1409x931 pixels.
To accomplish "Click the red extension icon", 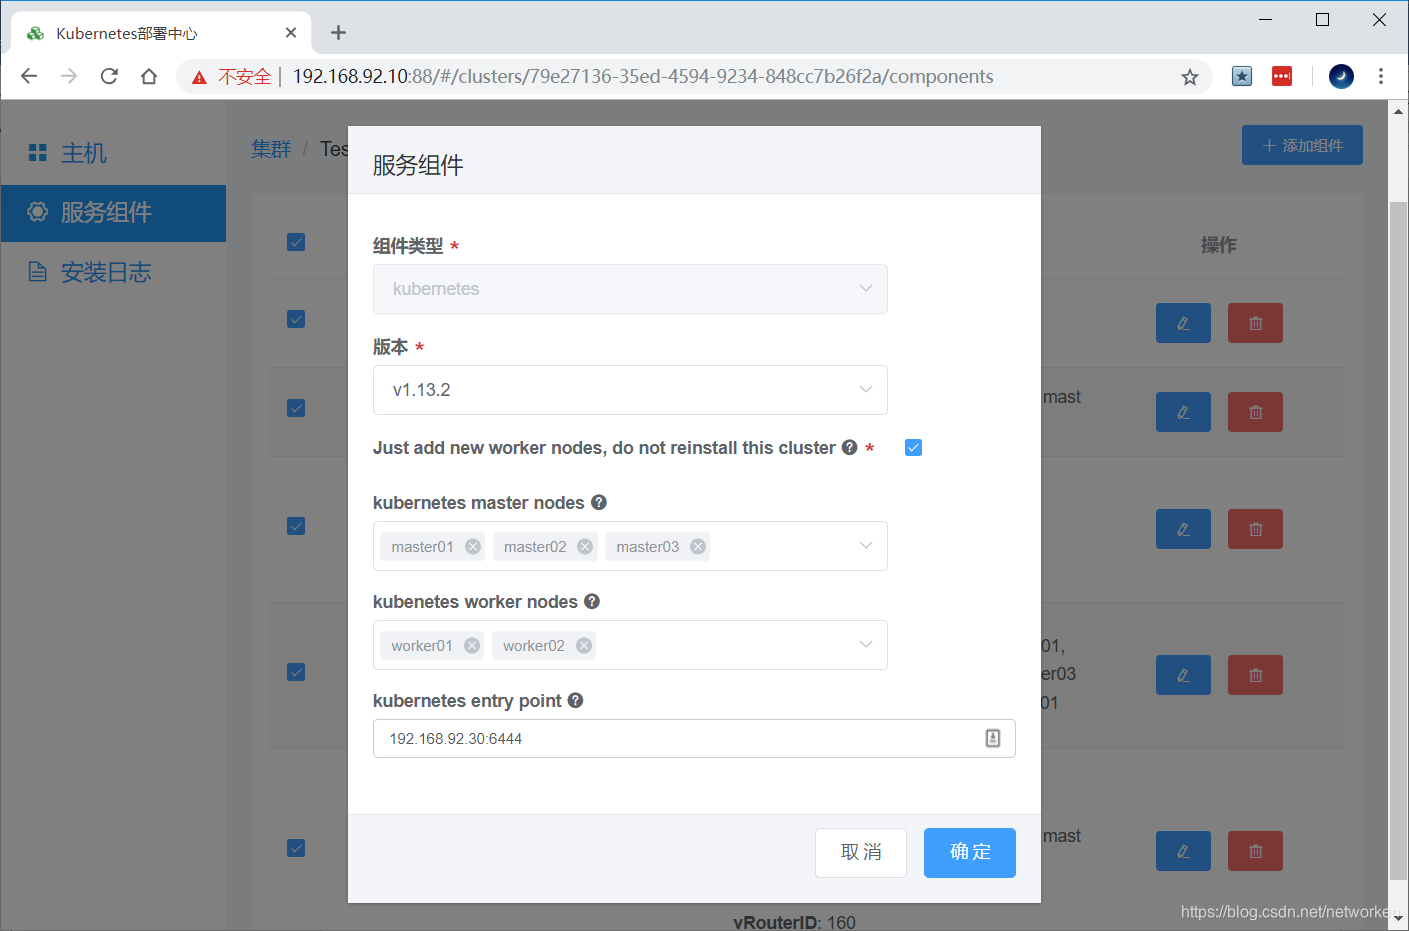I will 1282,76.
